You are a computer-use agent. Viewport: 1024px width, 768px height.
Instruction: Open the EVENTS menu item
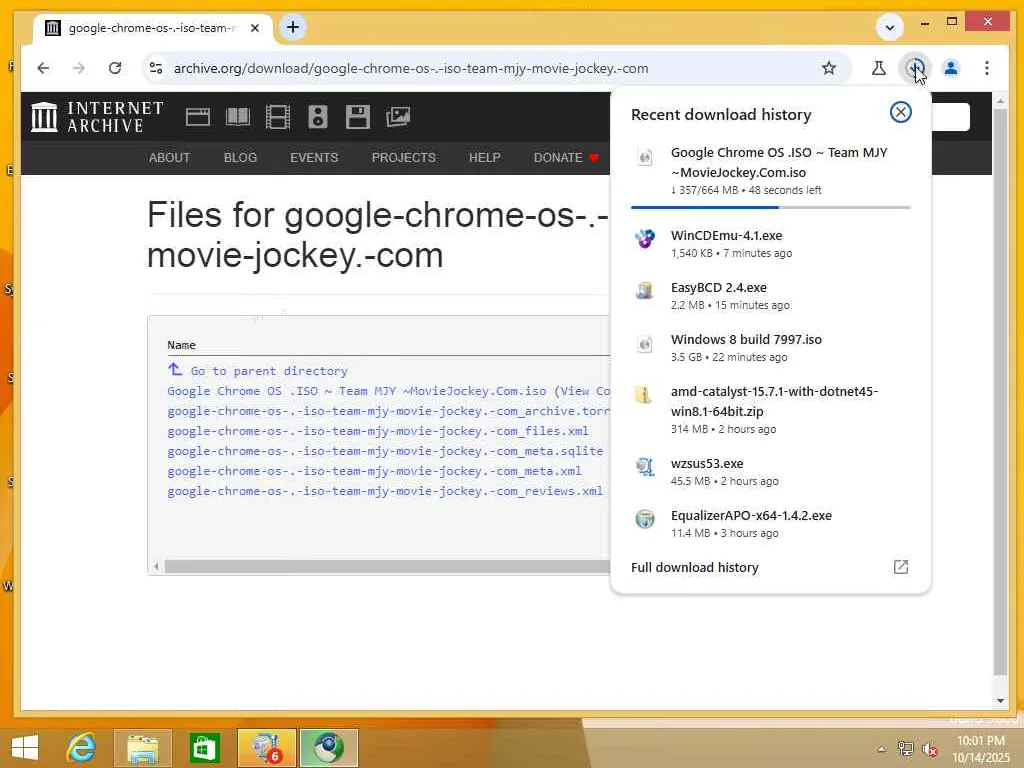[314, 157]
